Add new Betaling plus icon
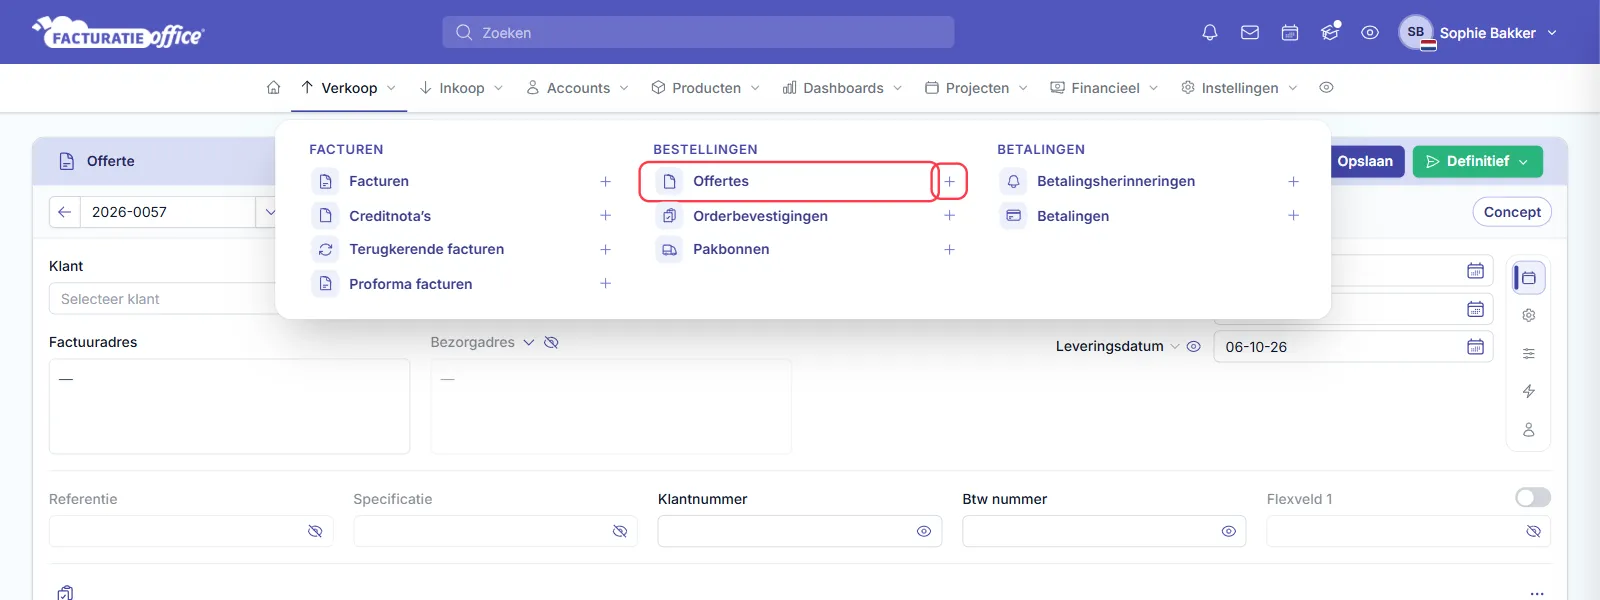This screenshot has height=600, width=1600. point(1293,215)
